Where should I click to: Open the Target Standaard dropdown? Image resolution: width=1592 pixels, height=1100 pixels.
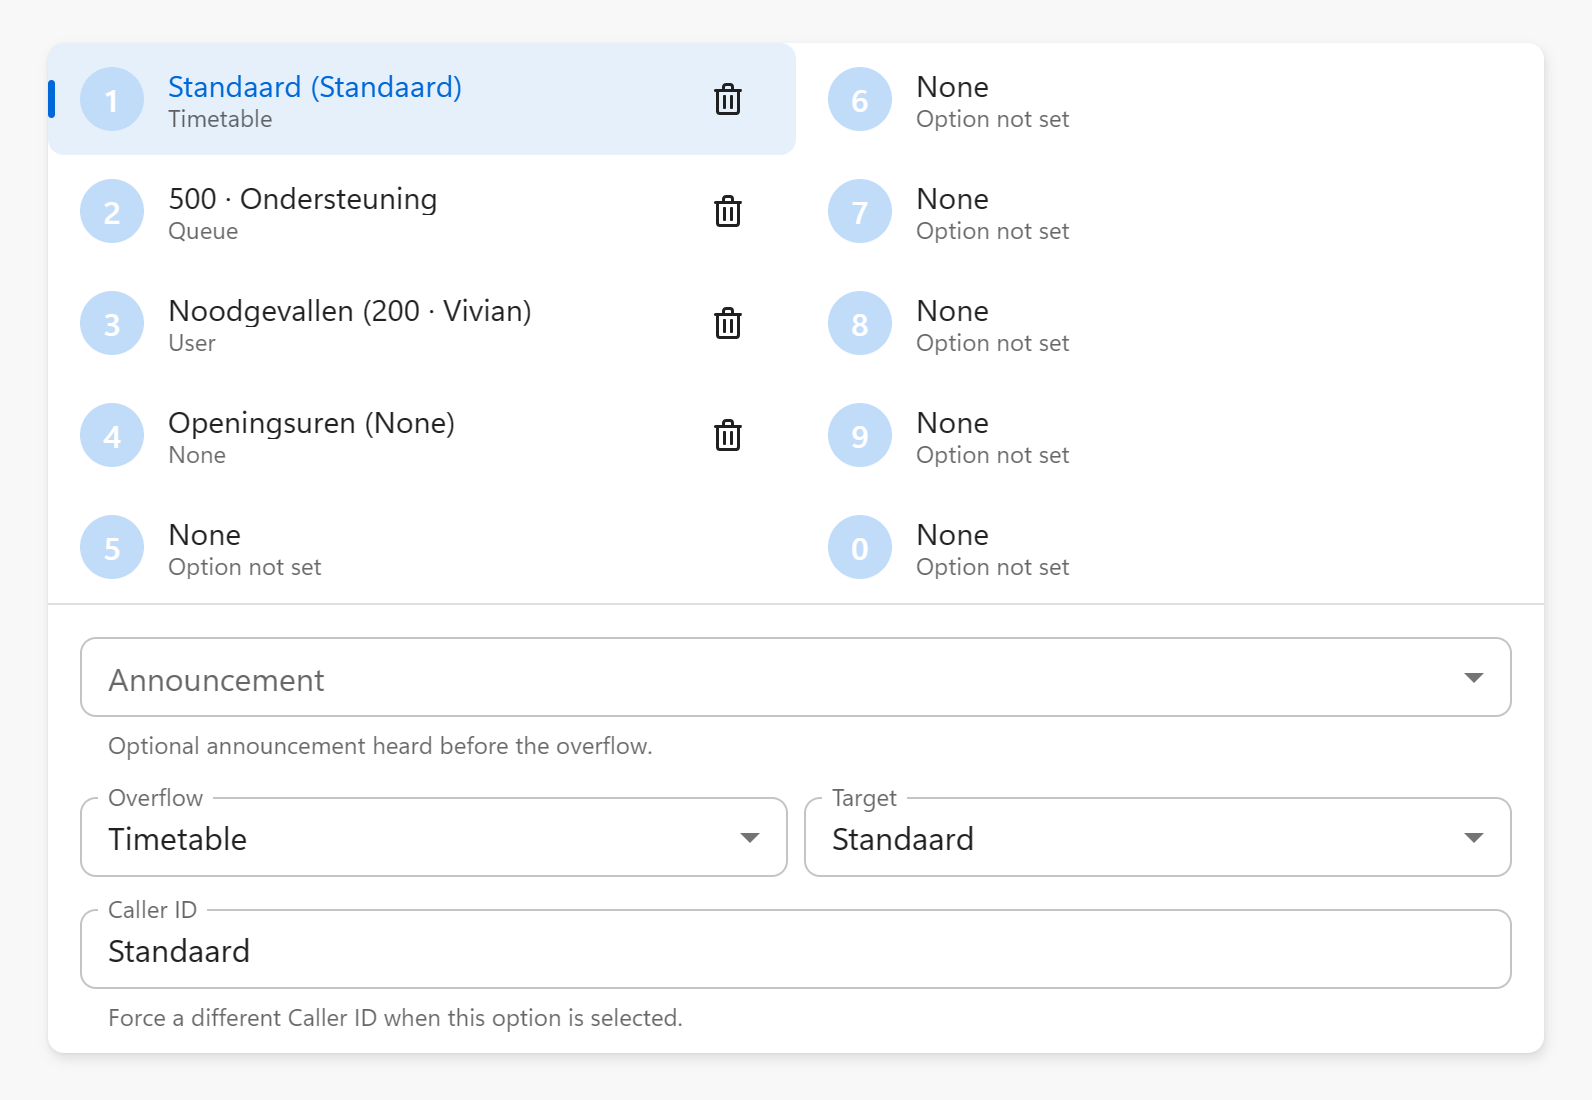pyautogui.click(x=1157, y=838)
